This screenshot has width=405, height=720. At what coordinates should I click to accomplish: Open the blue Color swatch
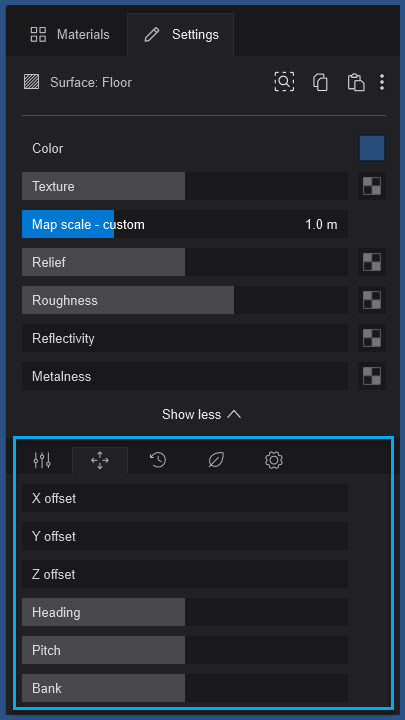[372, 148]
